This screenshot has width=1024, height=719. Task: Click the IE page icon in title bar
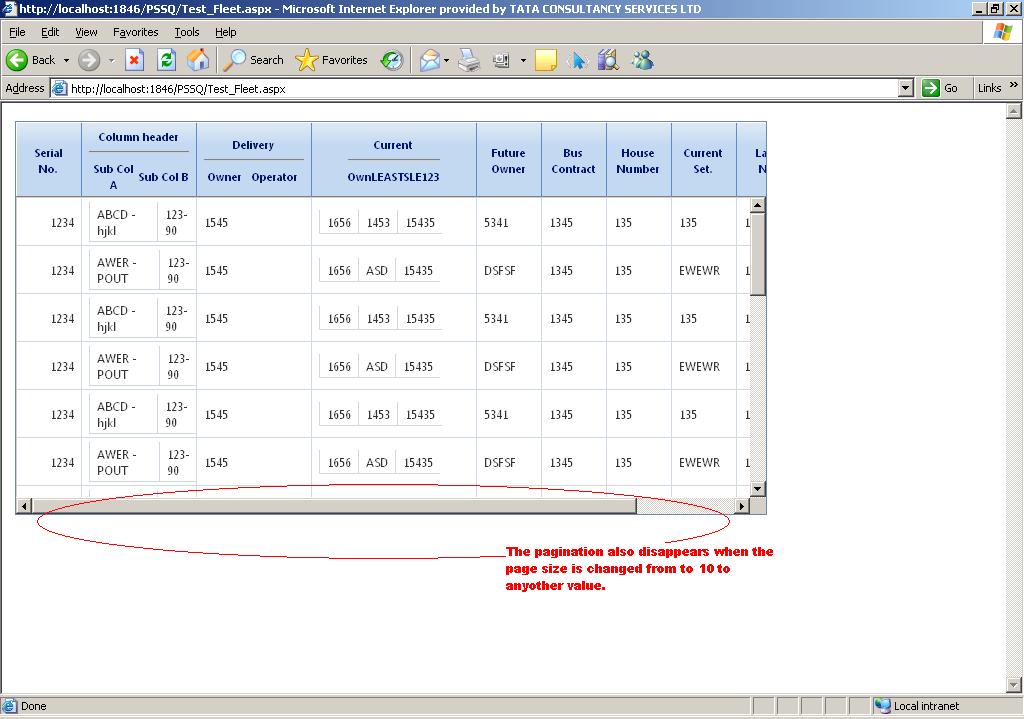pyautogui.click(x=9, y=8)
